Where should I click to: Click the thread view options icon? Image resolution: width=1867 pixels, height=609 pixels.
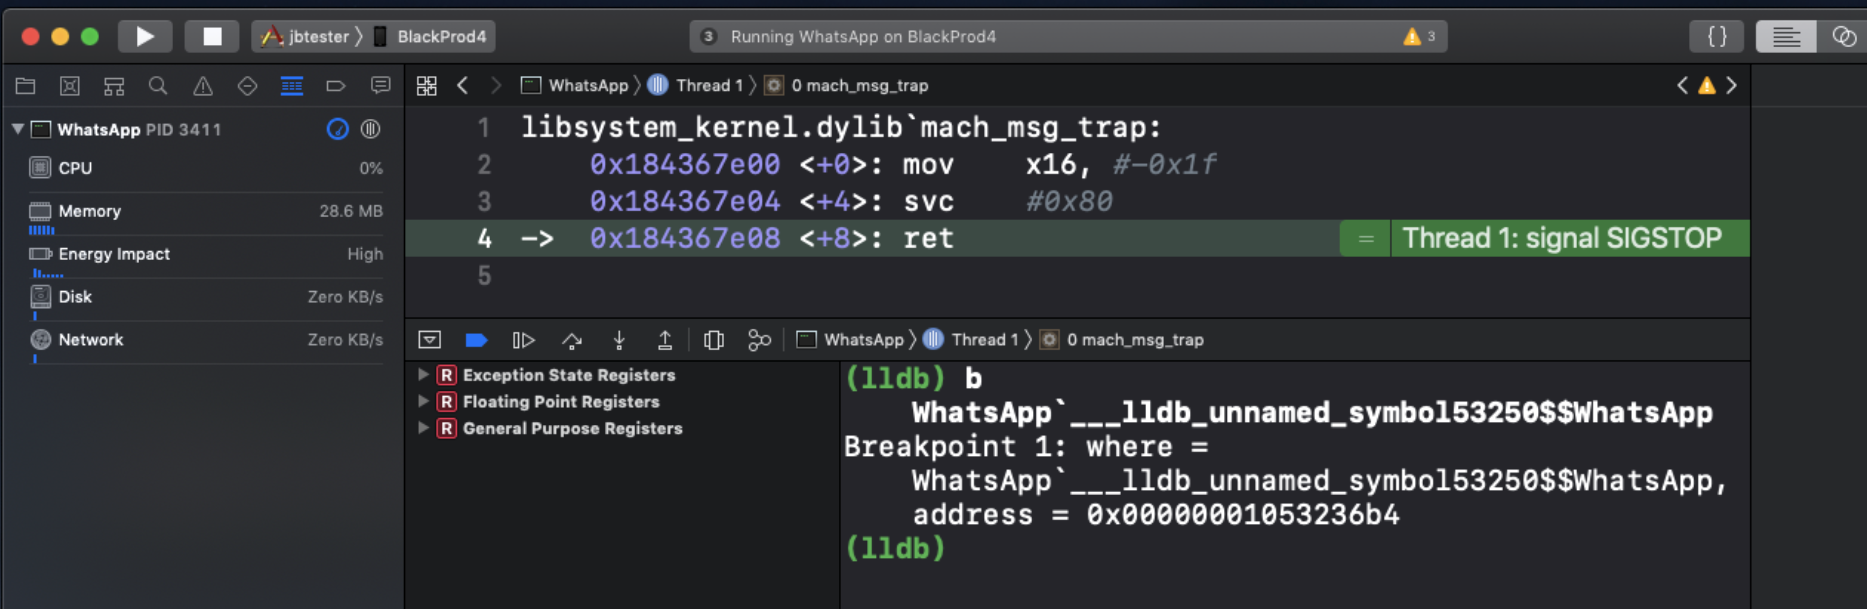(x=371, y=129)
